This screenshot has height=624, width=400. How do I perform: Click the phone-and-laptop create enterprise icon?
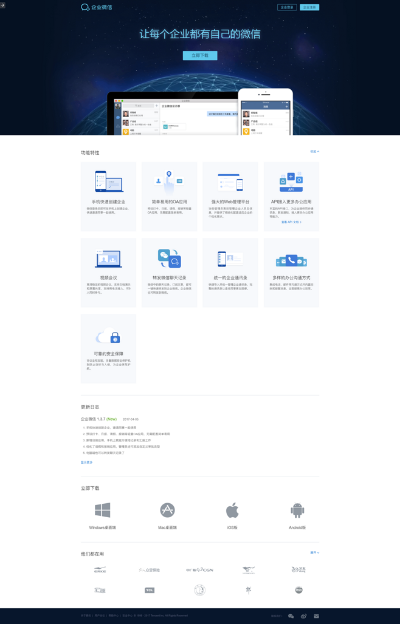coord(108,181)
